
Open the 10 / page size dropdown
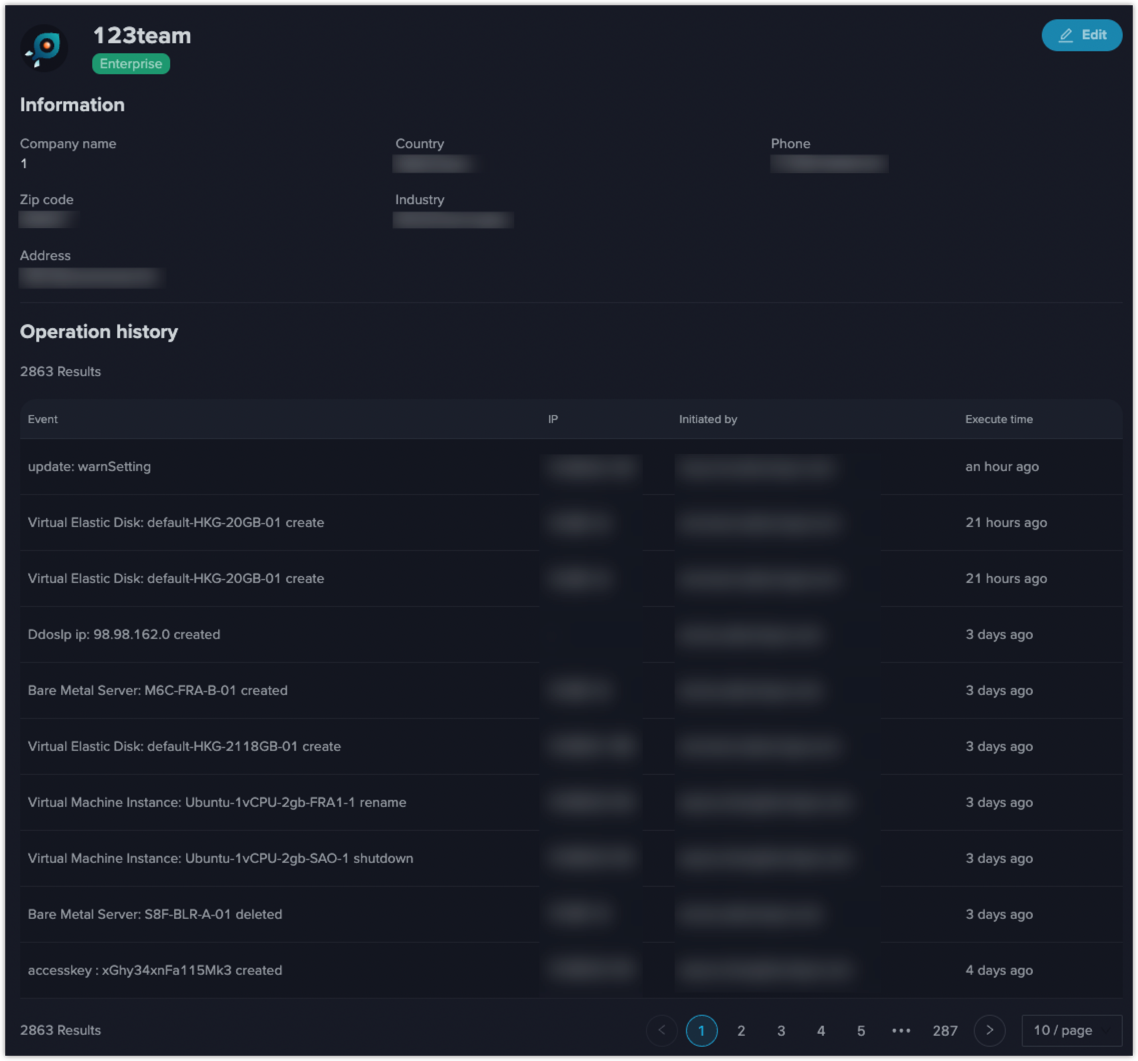click(x=1071, y=1030)
